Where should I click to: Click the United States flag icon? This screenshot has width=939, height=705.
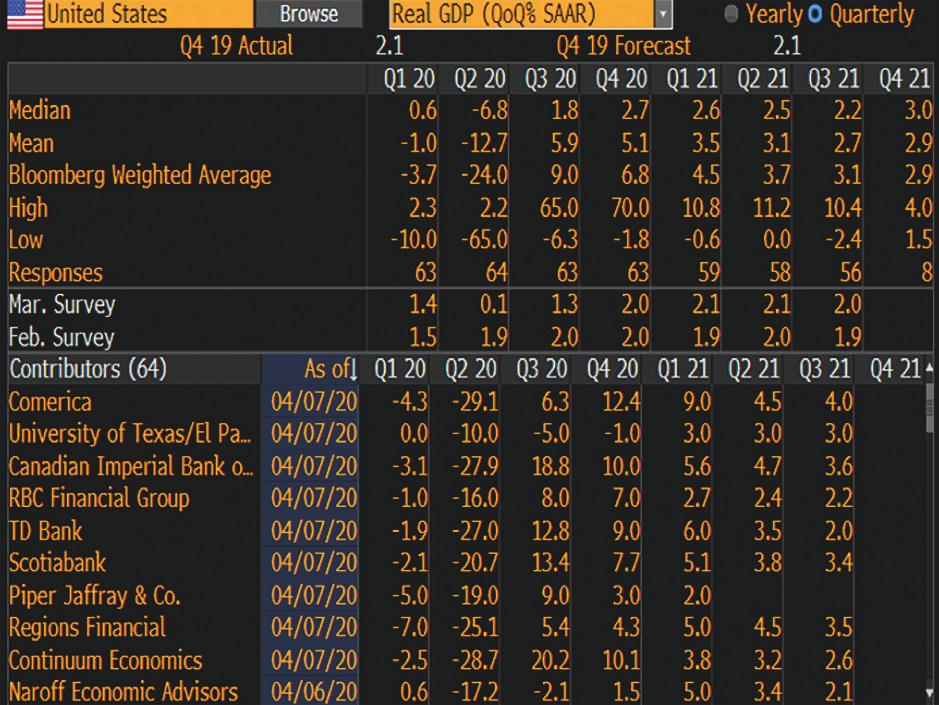pos(21,14)
